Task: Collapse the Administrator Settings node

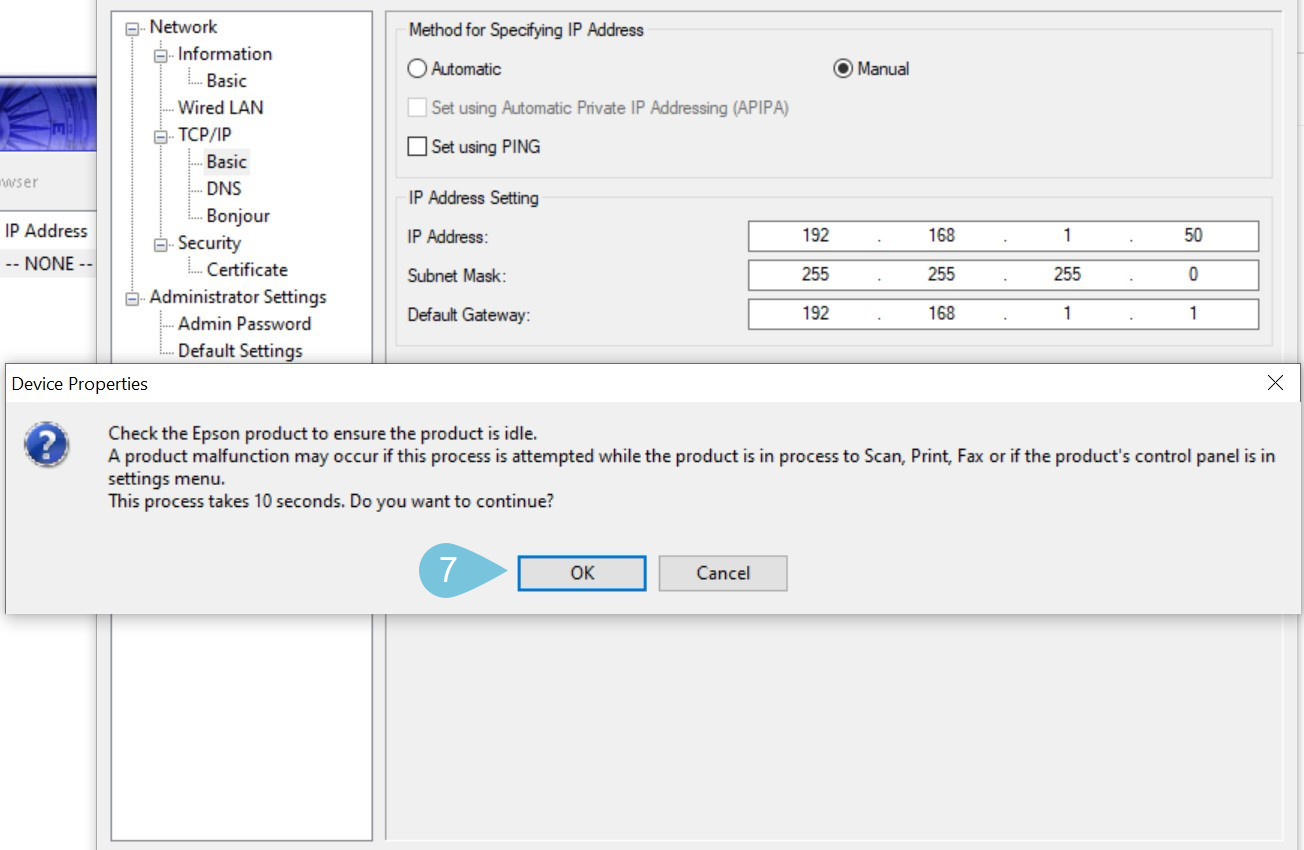Action: pyautogui.click(x=132, y=299)
